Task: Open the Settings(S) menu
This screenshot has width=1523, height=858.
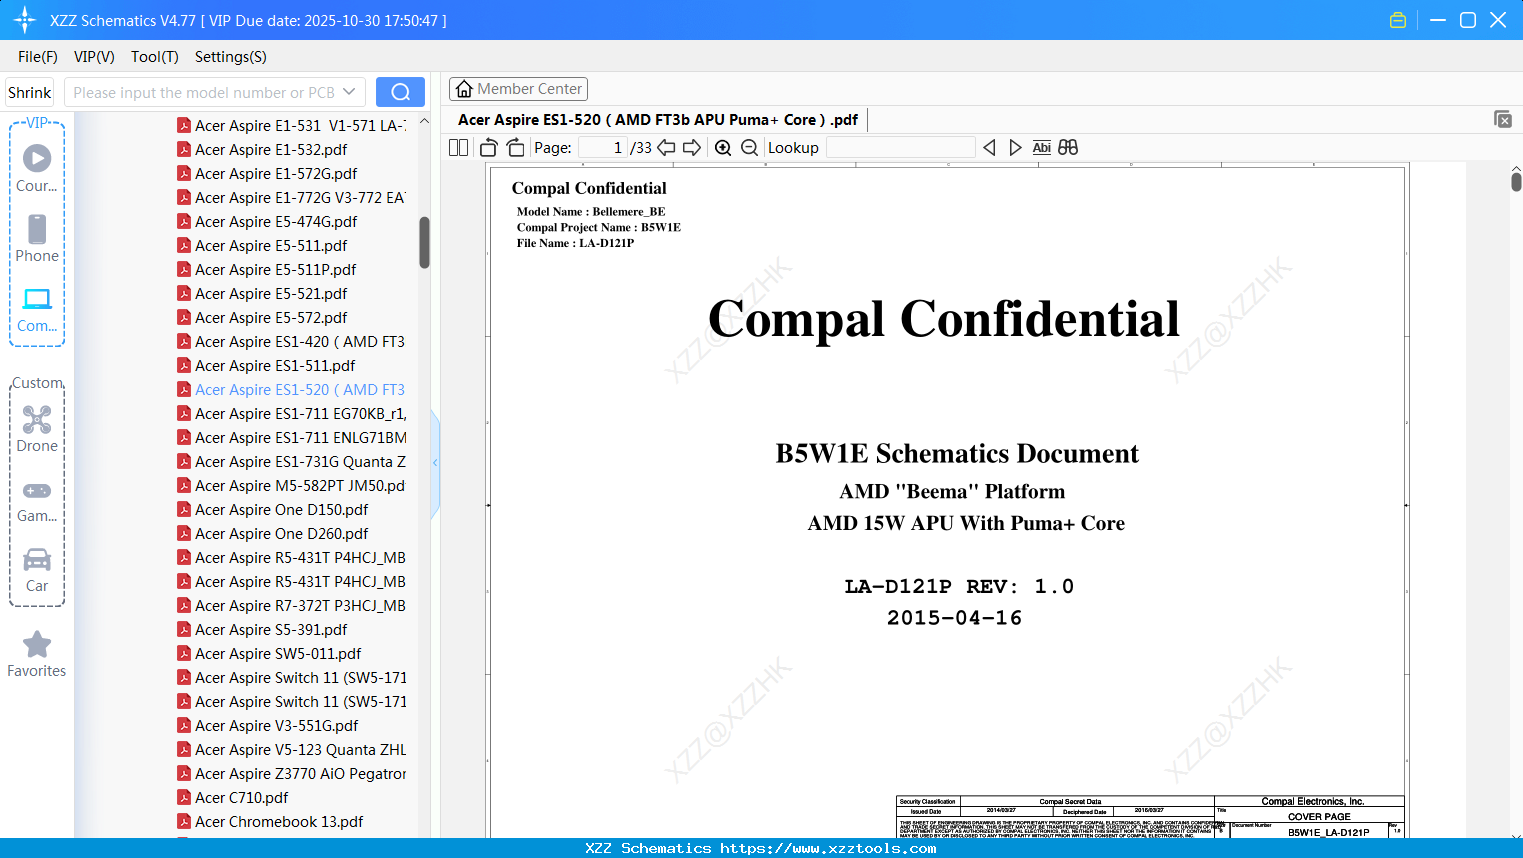Action: (231, 57)
